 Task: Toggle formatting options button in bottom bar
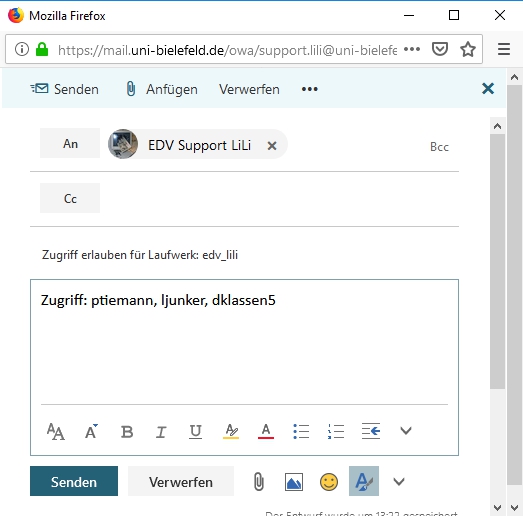364,481
